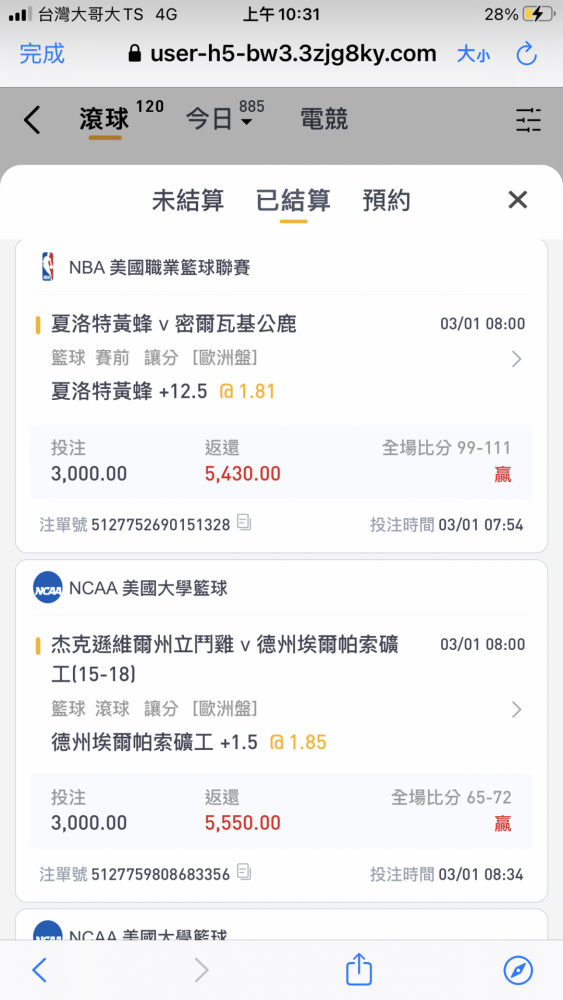Viewport: 563px width, 1000px height.
Task: Expand details for 夏洛特黃蜂 bet chevron
Action: tap(517, 359)
